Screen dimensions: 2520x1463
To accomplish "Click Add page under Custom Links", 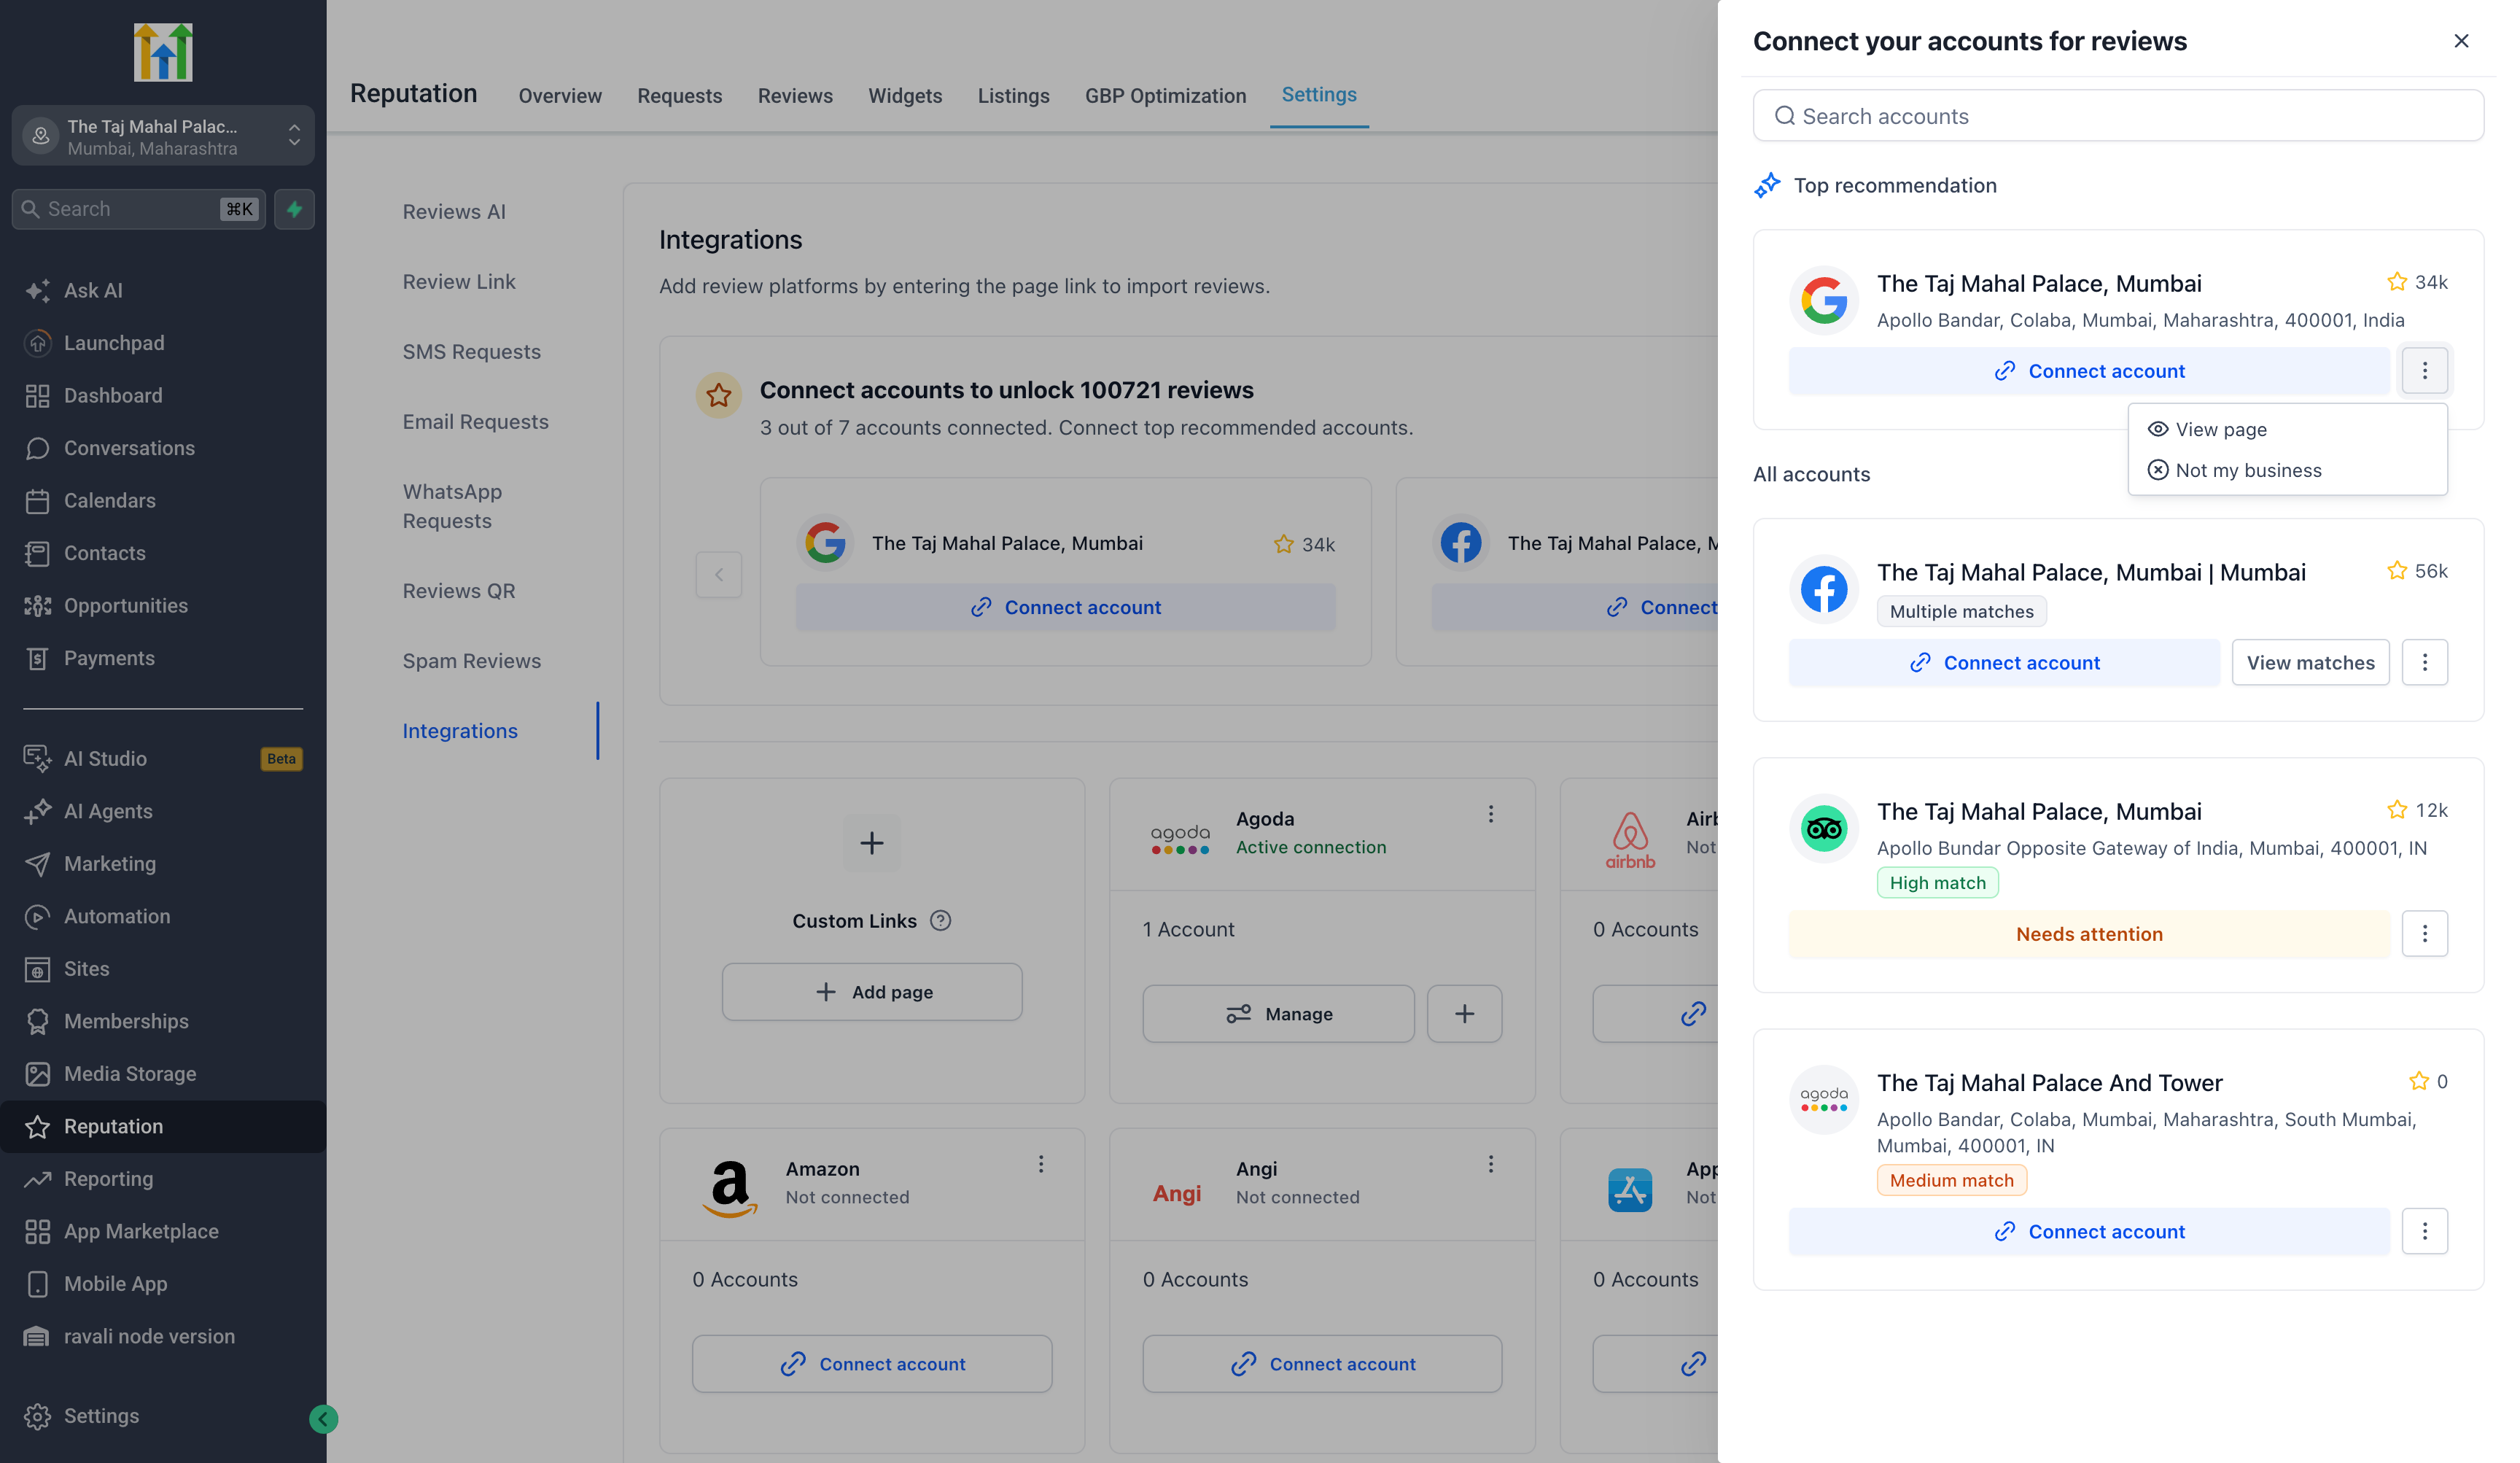I will pos(872,991).
